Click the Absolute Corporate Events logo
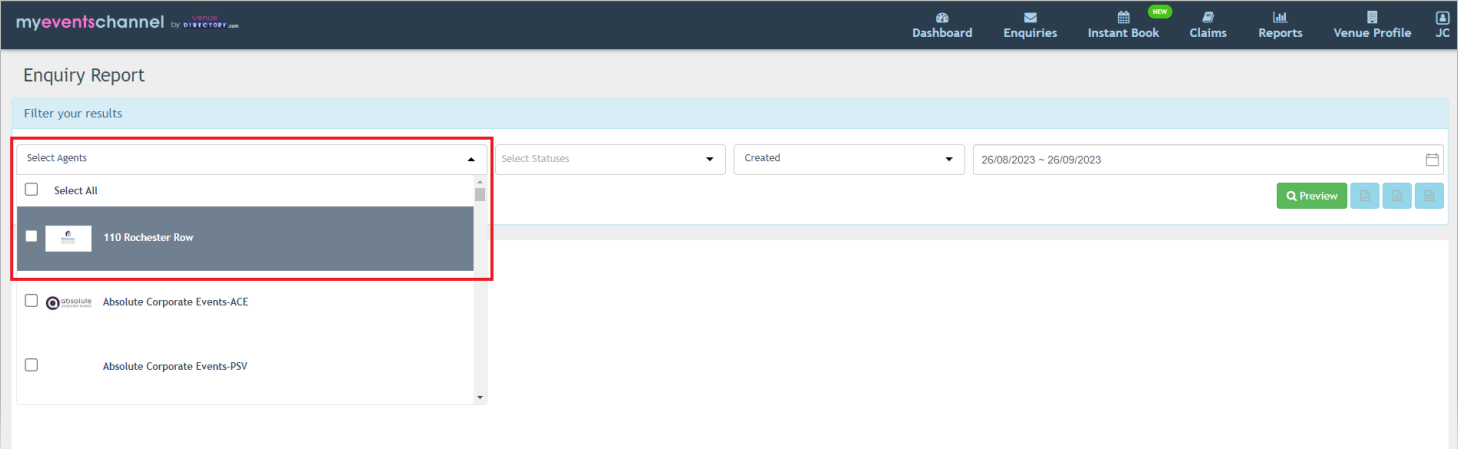The width and height of the screenshot is (1458, 449). [69, 302]
